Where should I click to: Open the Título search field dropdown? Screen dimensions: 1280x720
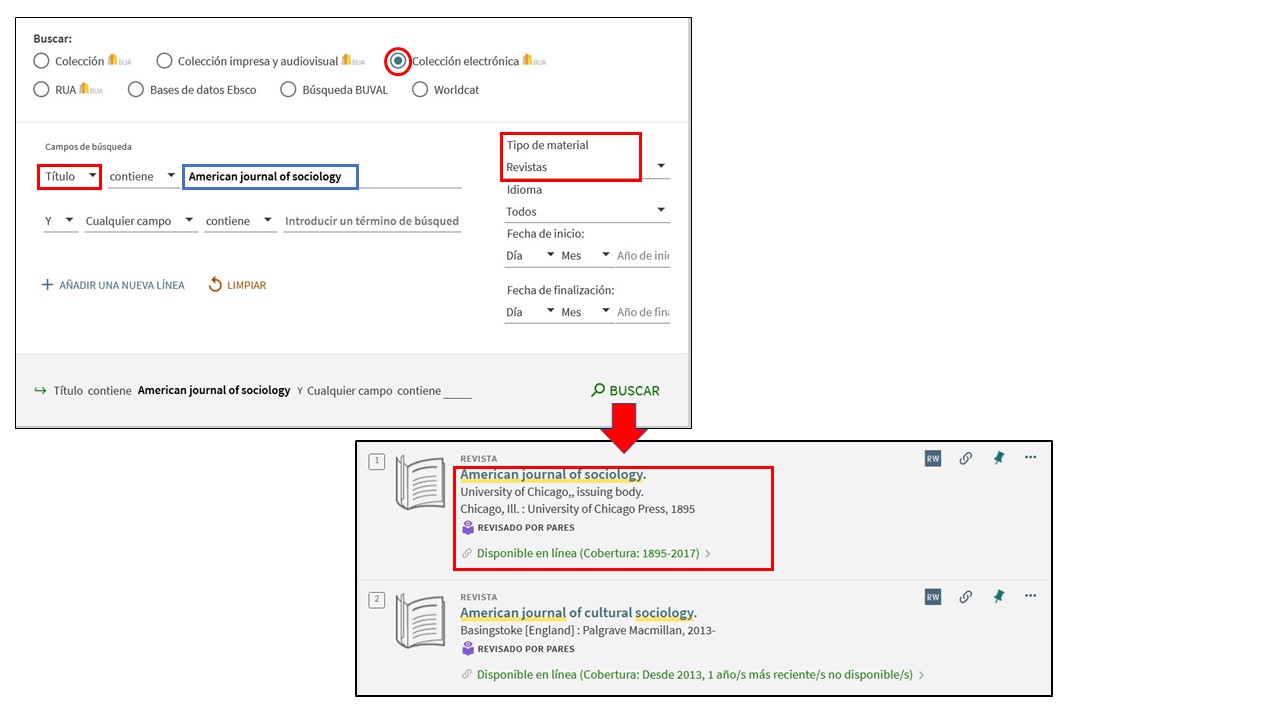(70, 176)
